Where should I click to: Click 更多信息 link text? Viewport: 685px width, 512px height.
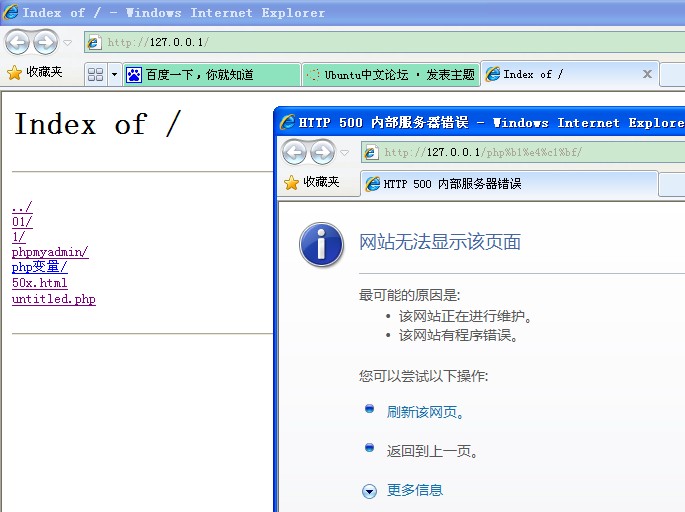tap(415, 490)
